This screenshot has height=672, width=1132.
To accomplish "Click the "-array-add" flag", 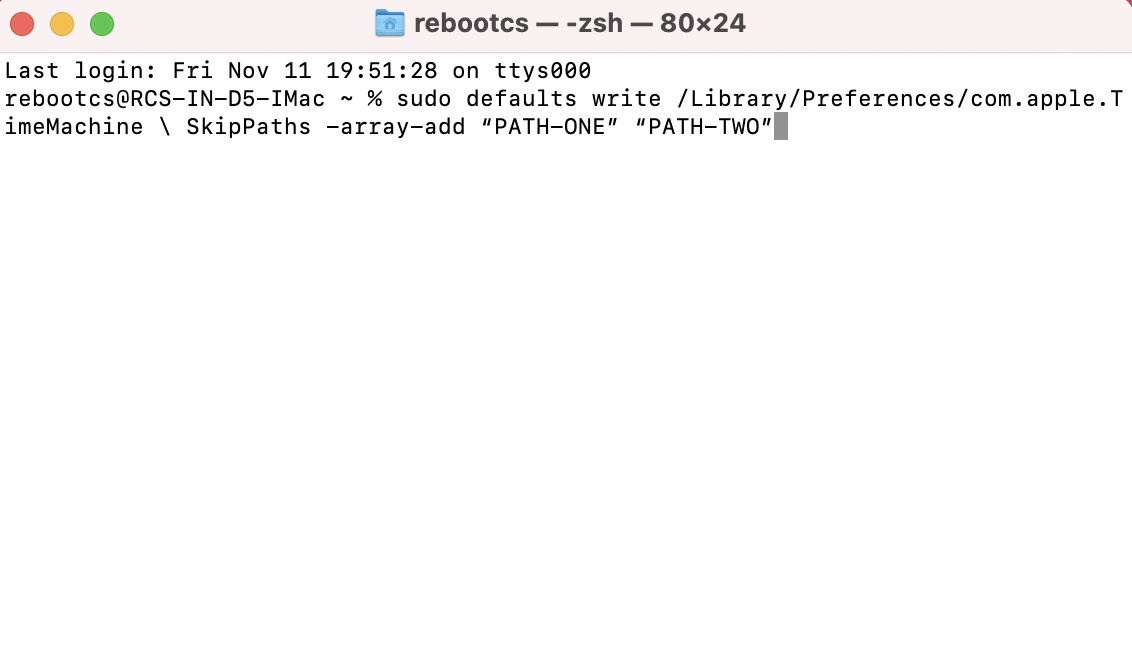I will [395, 127].
